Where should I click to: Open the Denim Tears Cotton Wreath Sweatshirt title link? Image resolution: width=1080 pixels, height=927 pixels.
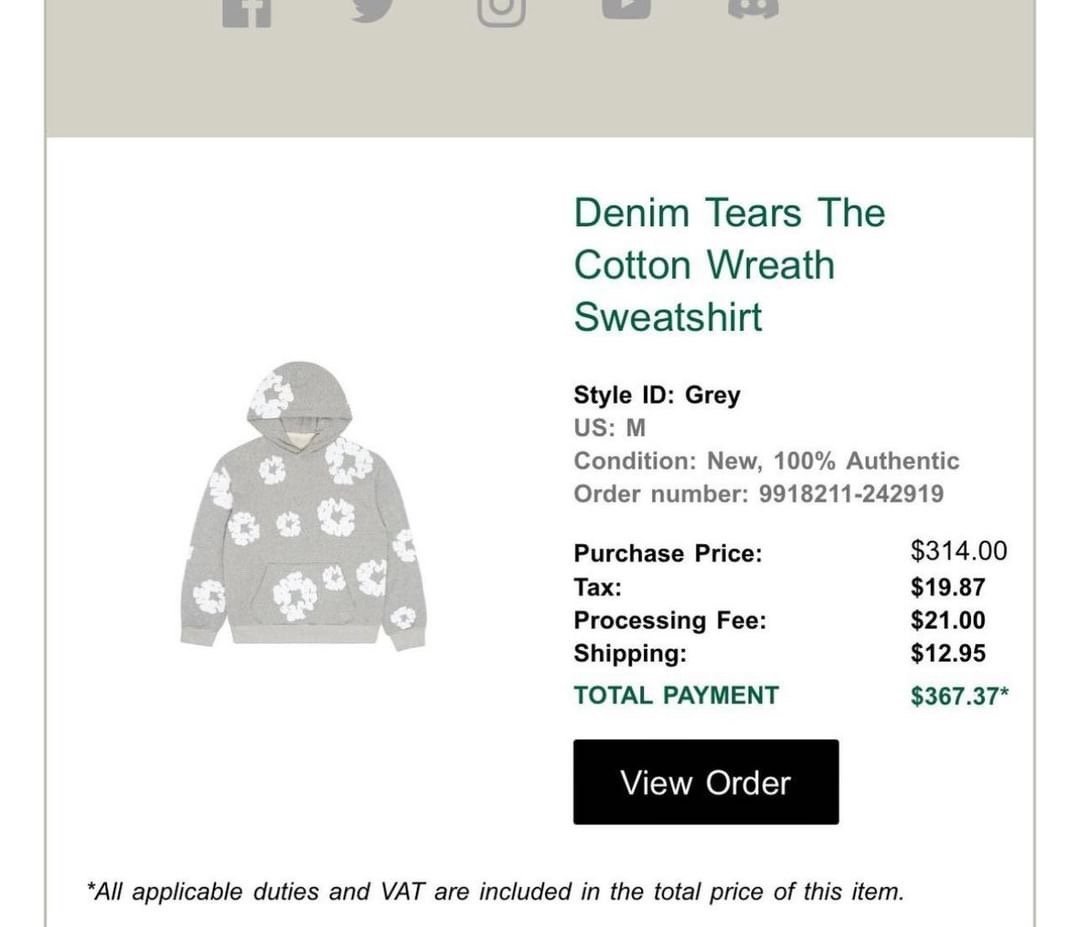[x=729, y=265]
